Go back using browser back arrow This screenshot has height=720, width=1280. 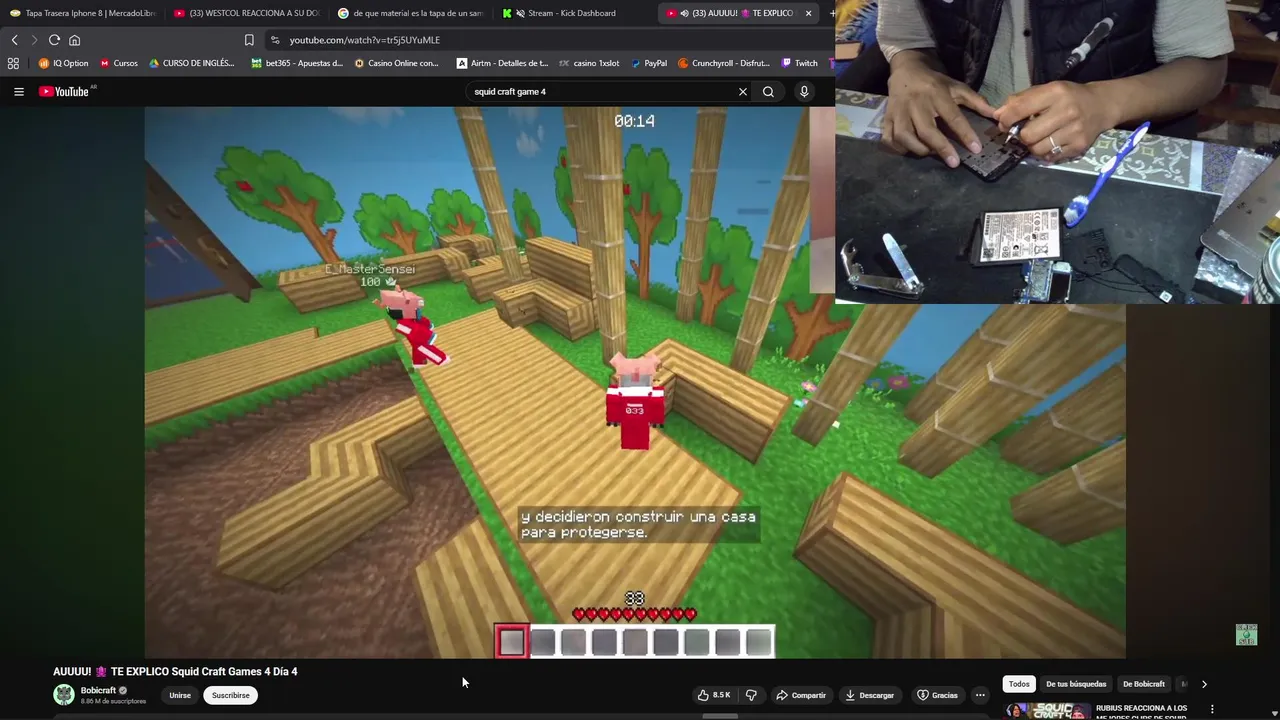(14, 40)
